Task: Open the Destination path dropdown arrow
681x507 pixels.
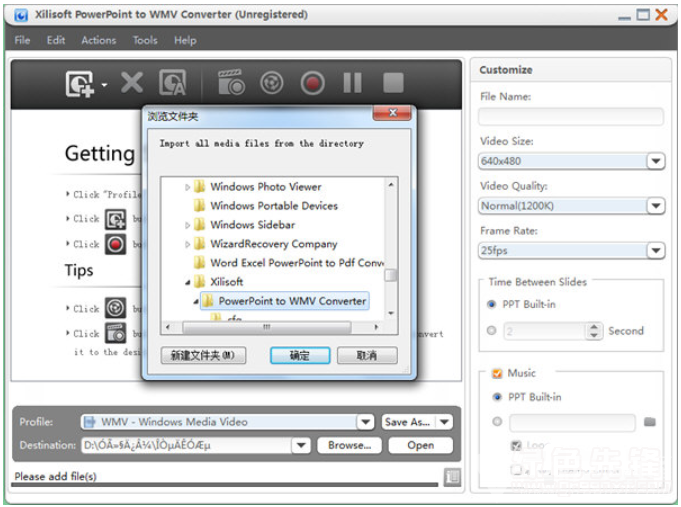Action: click(x=301, y=445)
